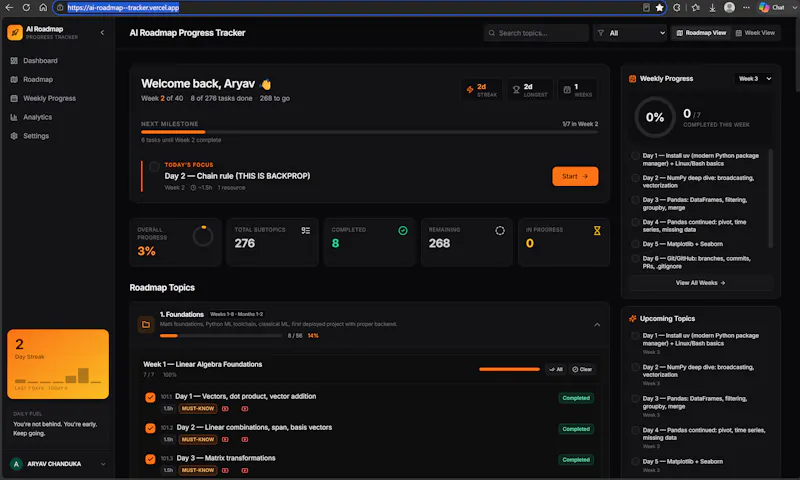Click Completed badge for Day 1 Vectors
Viewport: 800px width, 480px height.
tap(576, 398)
